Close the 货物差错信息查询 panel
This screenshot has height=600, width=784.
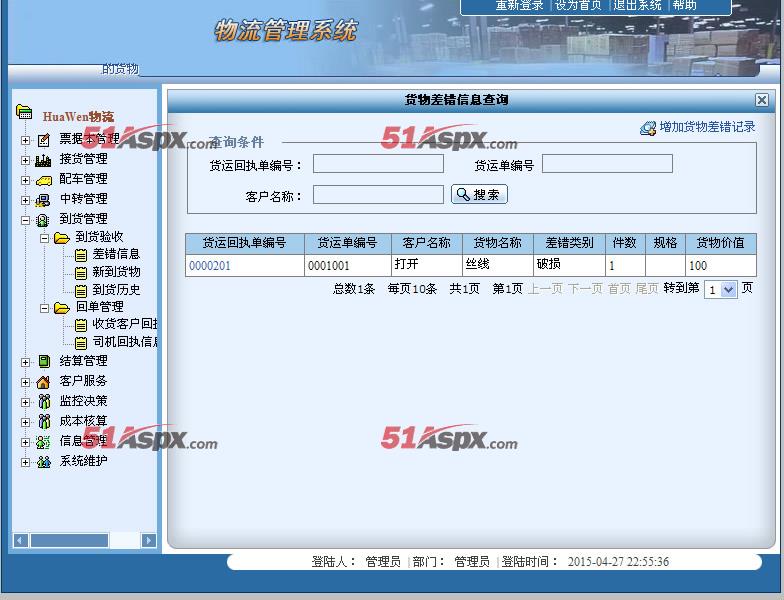(x=762, y=100)
